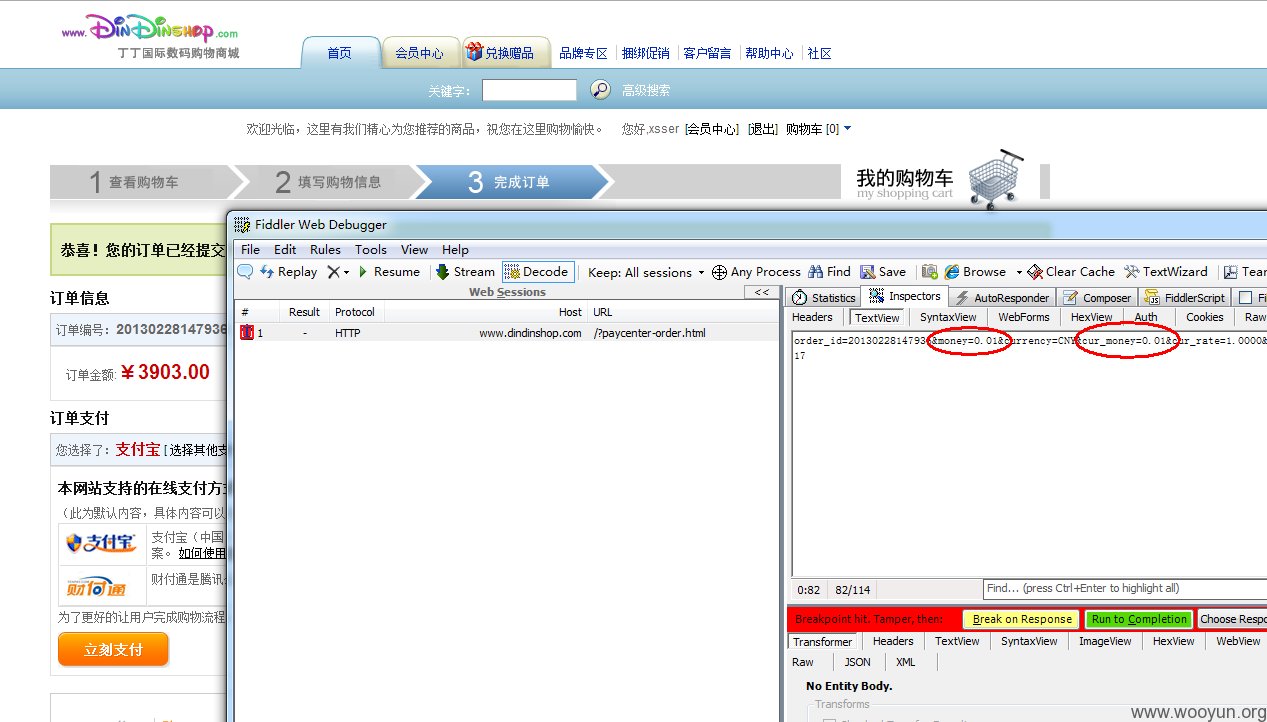Open the Fiddler Tools menu

click(370, 250)
